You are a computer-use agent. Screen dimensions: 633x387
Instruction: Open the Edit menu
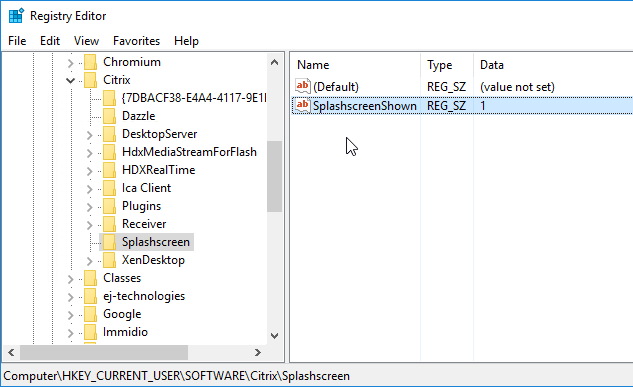point(50,41)
